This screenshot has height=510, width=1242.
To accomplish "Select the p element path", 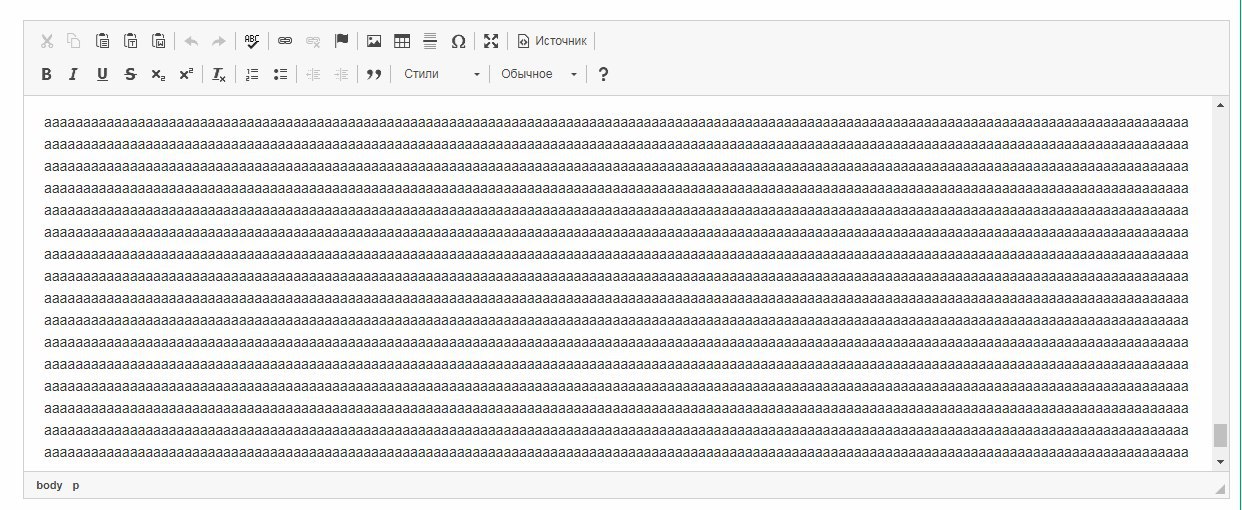I will pos(76,485).
